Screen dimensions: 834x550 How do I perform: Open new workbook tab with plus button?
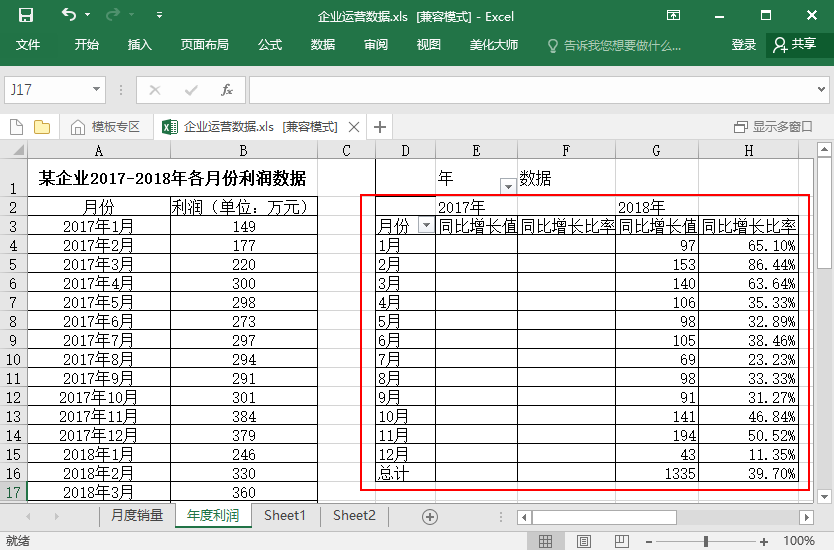380,127
